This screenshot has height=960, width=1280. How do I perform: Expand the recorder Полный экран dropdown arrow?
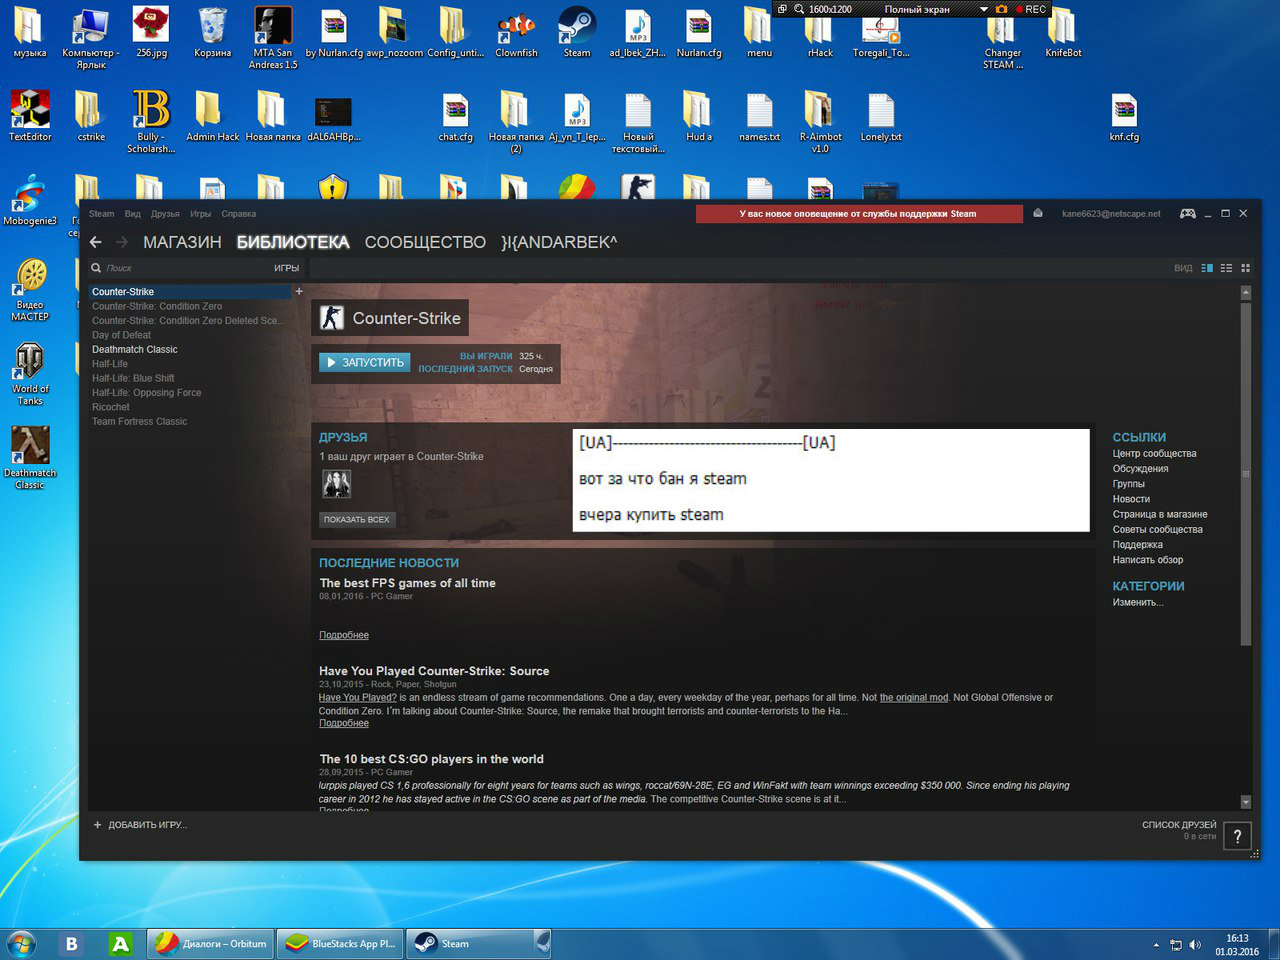983,9
